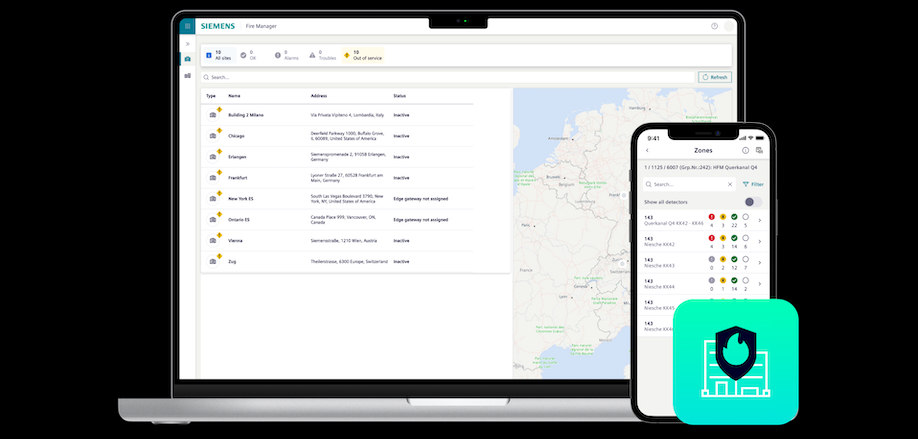Click the Siemens logo
The width and height of the screenshot is (918, 439).
218,26
